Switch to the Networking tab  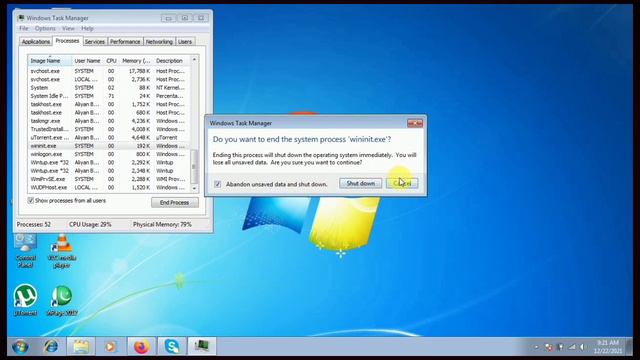(159, 42)
